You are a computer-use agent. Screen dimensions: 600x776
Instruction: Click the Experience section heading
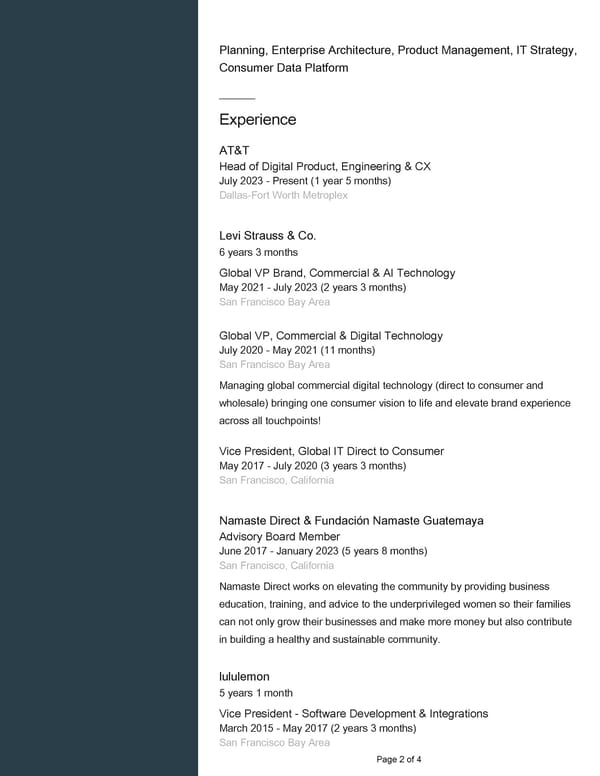click(257, 120)
